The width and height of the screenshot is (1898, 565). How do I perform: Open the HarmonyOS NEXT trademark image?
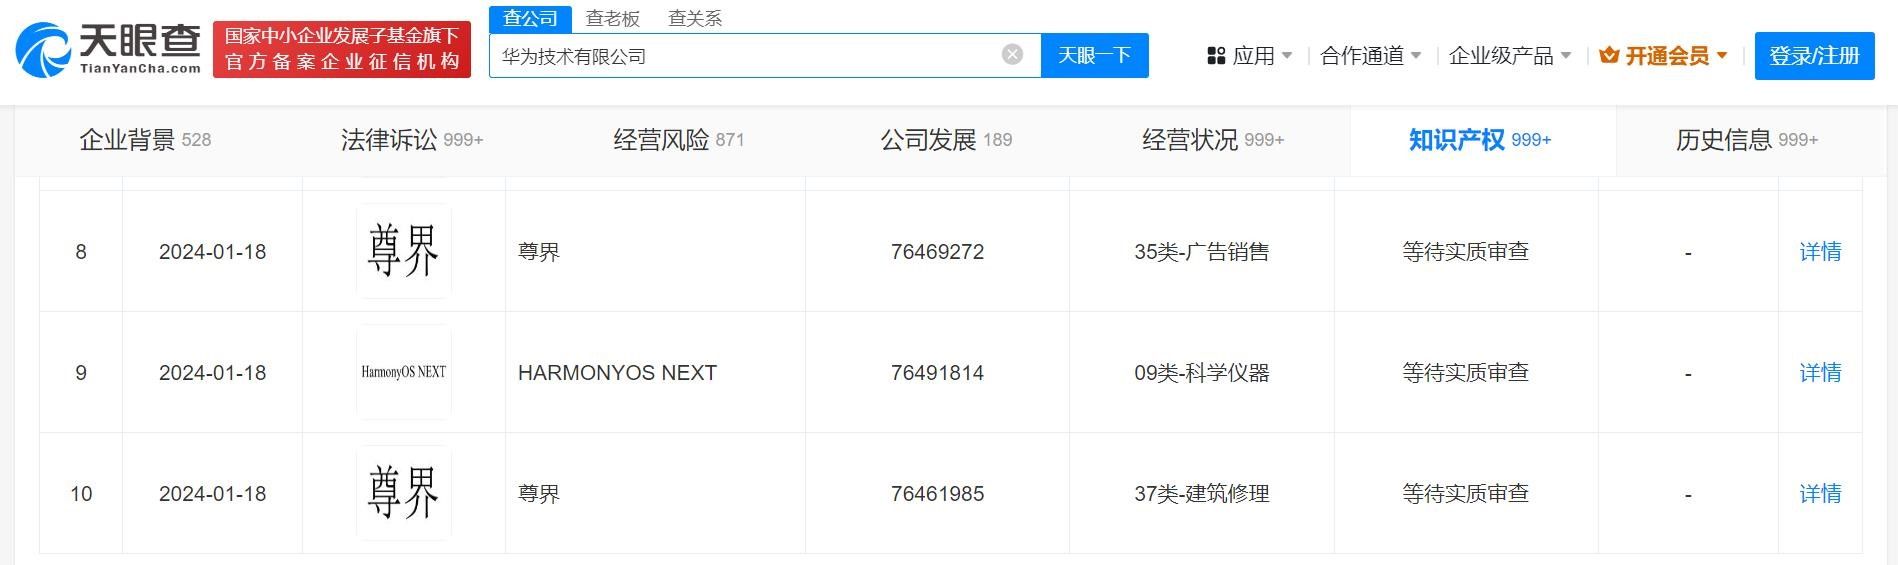pyautogui.click(x=403, y=372)
